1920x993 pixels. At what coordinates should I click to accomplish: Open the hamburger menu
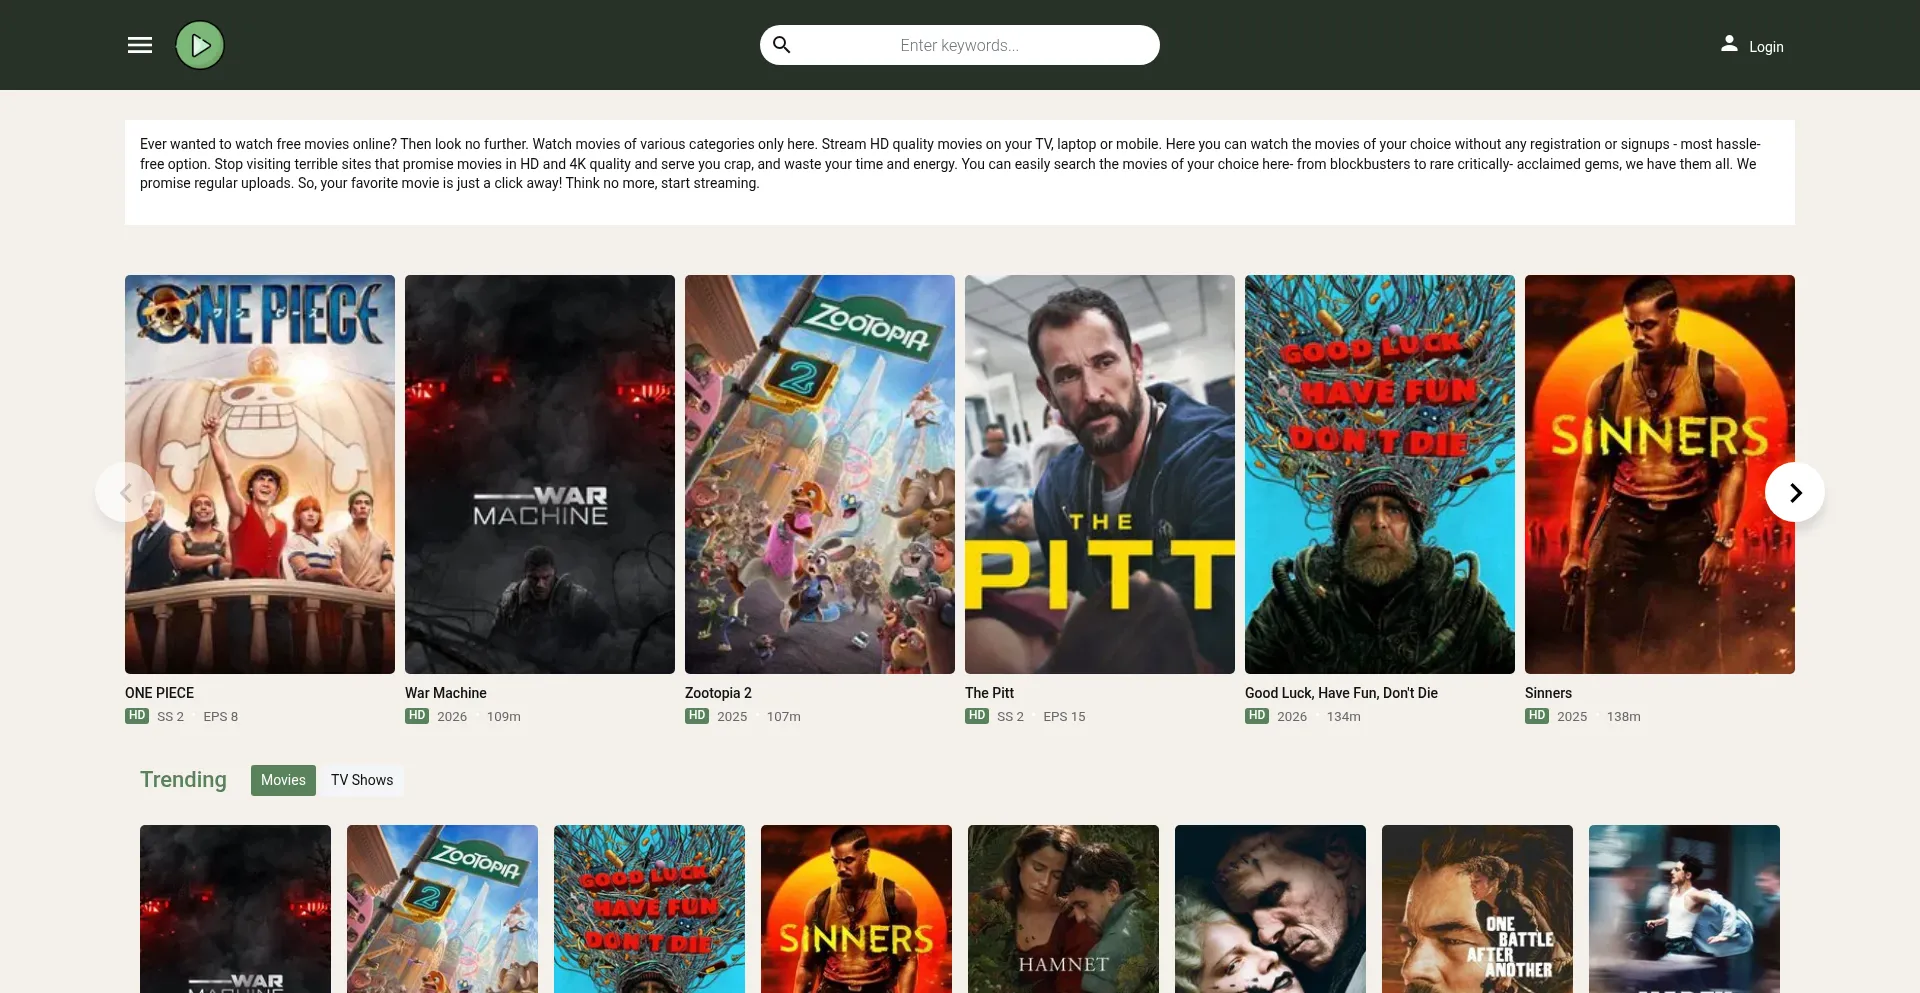pos(140,45)
